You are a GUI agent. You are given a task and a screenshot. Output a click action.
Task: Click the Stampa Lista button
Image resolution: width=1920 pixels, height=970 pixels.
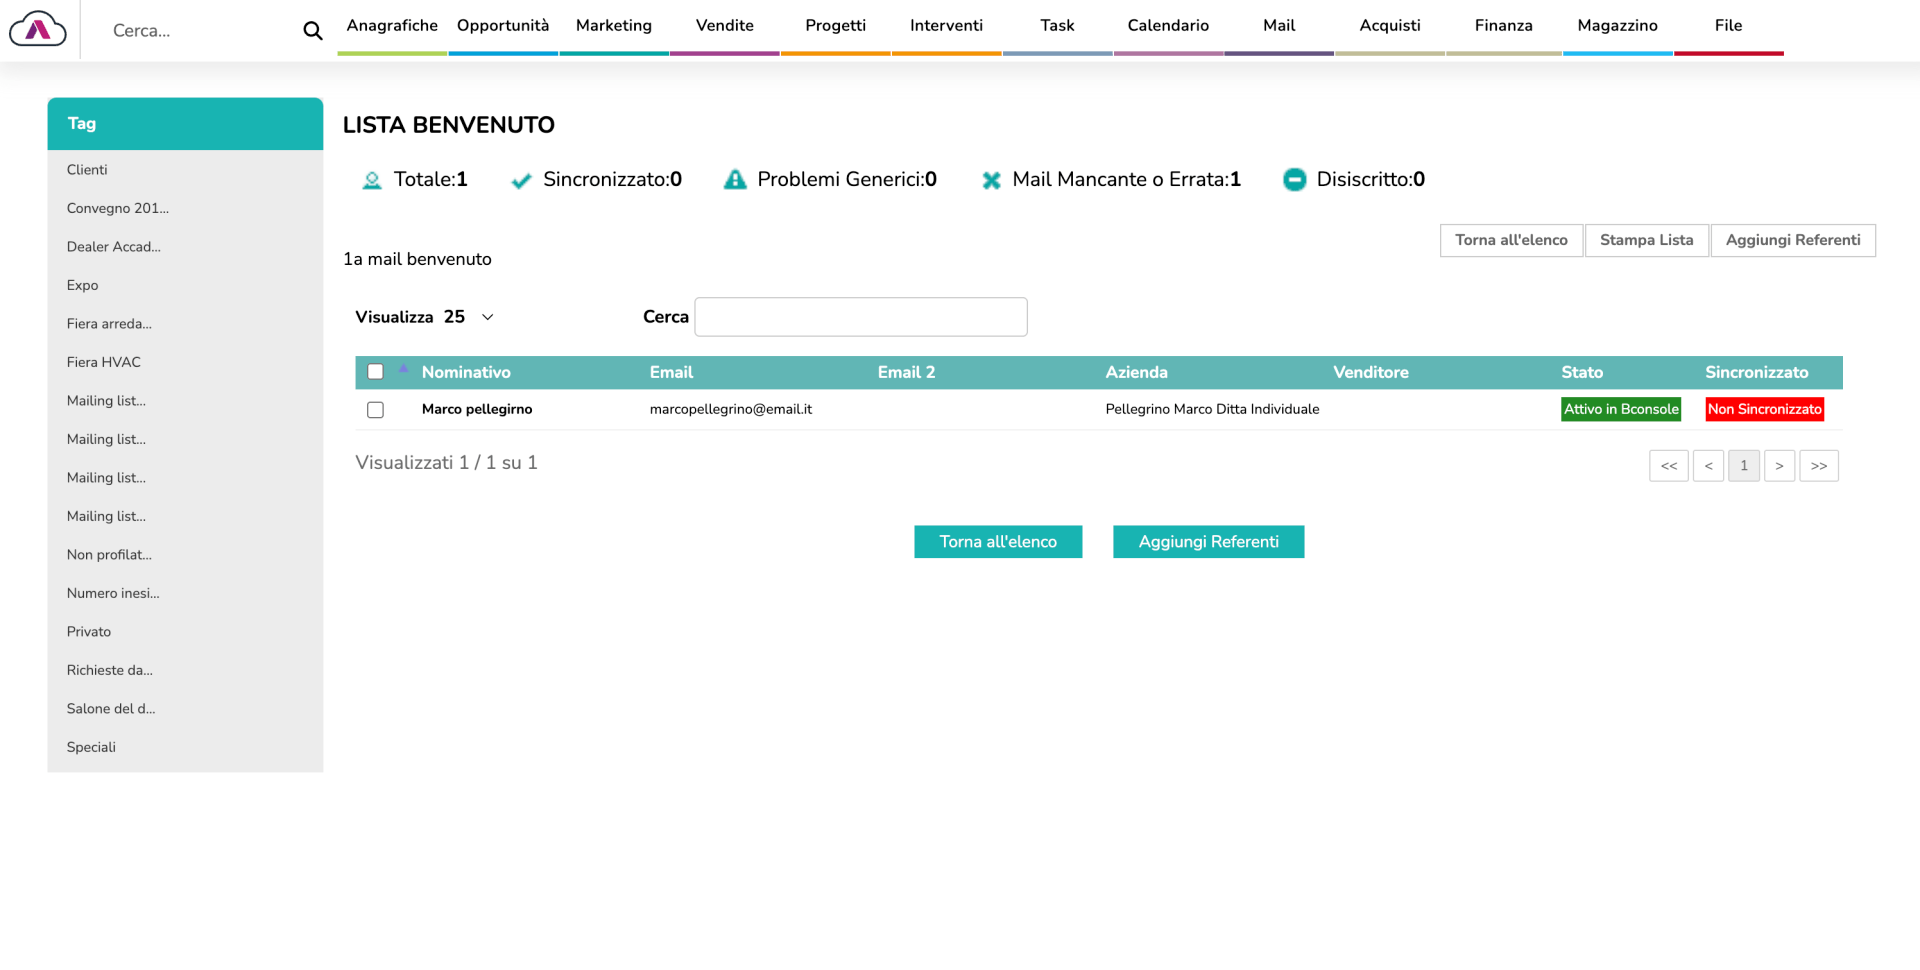coord(1646,240)
